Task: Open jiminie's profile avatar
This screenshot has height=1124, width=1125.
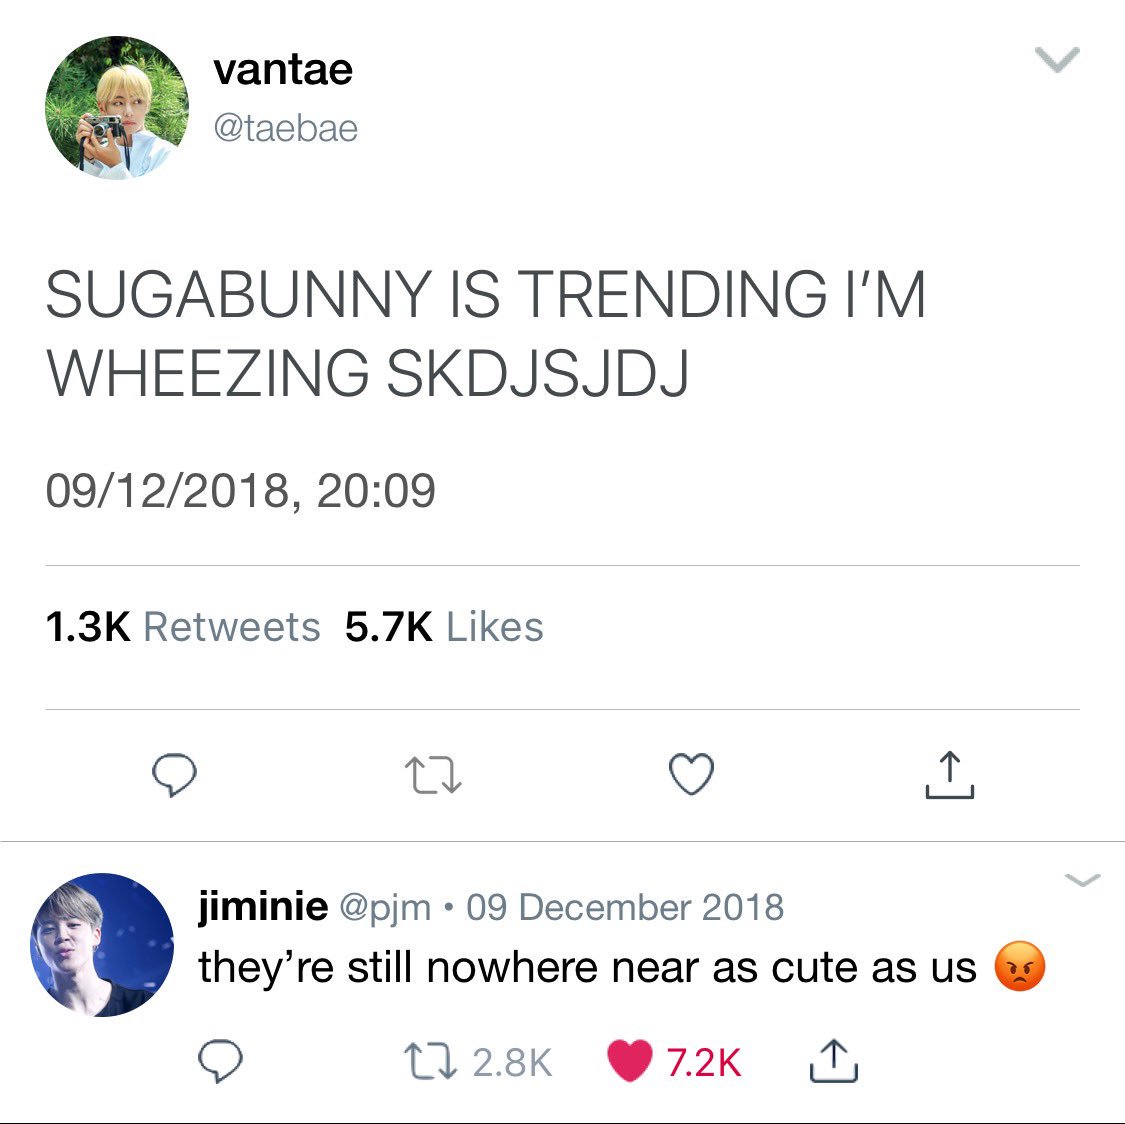Action: pos(102,945)
